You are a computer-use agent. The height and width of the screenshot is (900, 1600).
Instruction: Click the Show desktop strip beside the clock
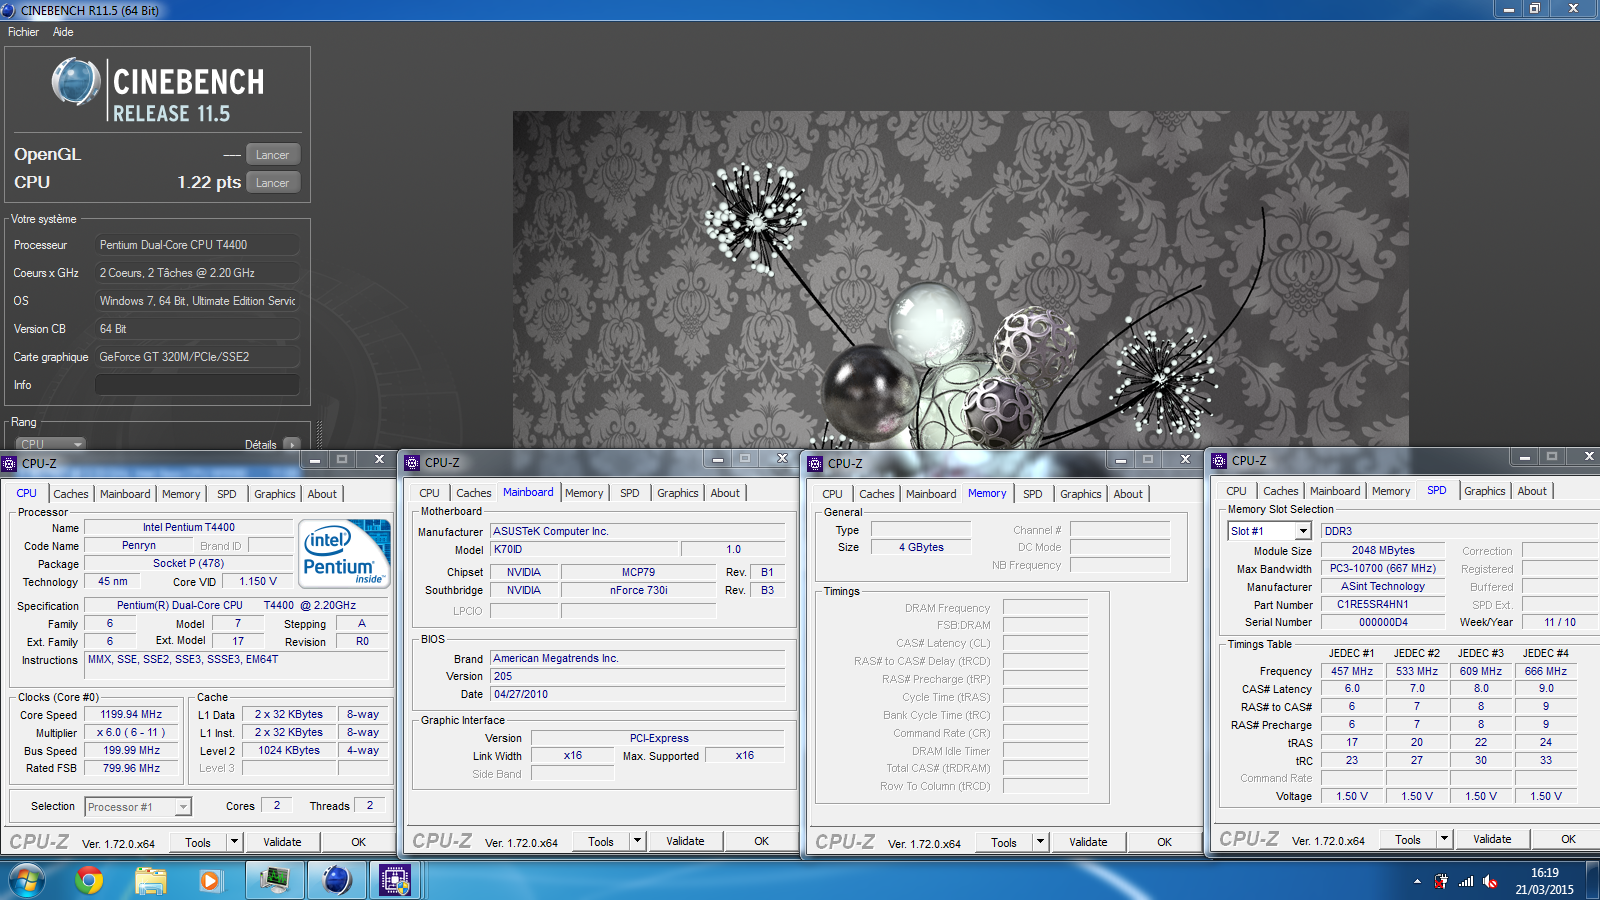pos(1592,881)
